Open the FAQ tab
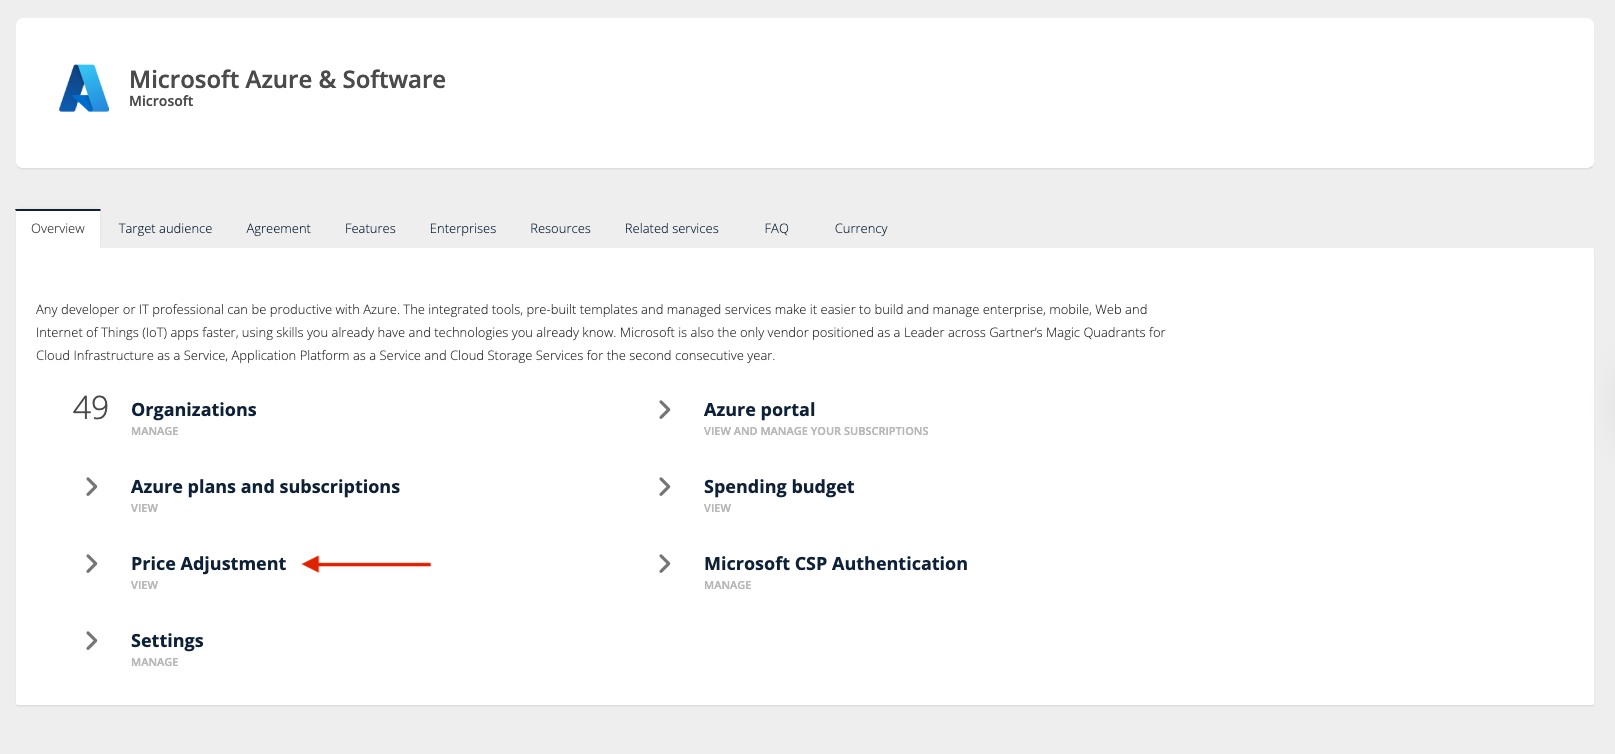Image resolution: width=1615 pixels, height=754 pixels. 776,229
